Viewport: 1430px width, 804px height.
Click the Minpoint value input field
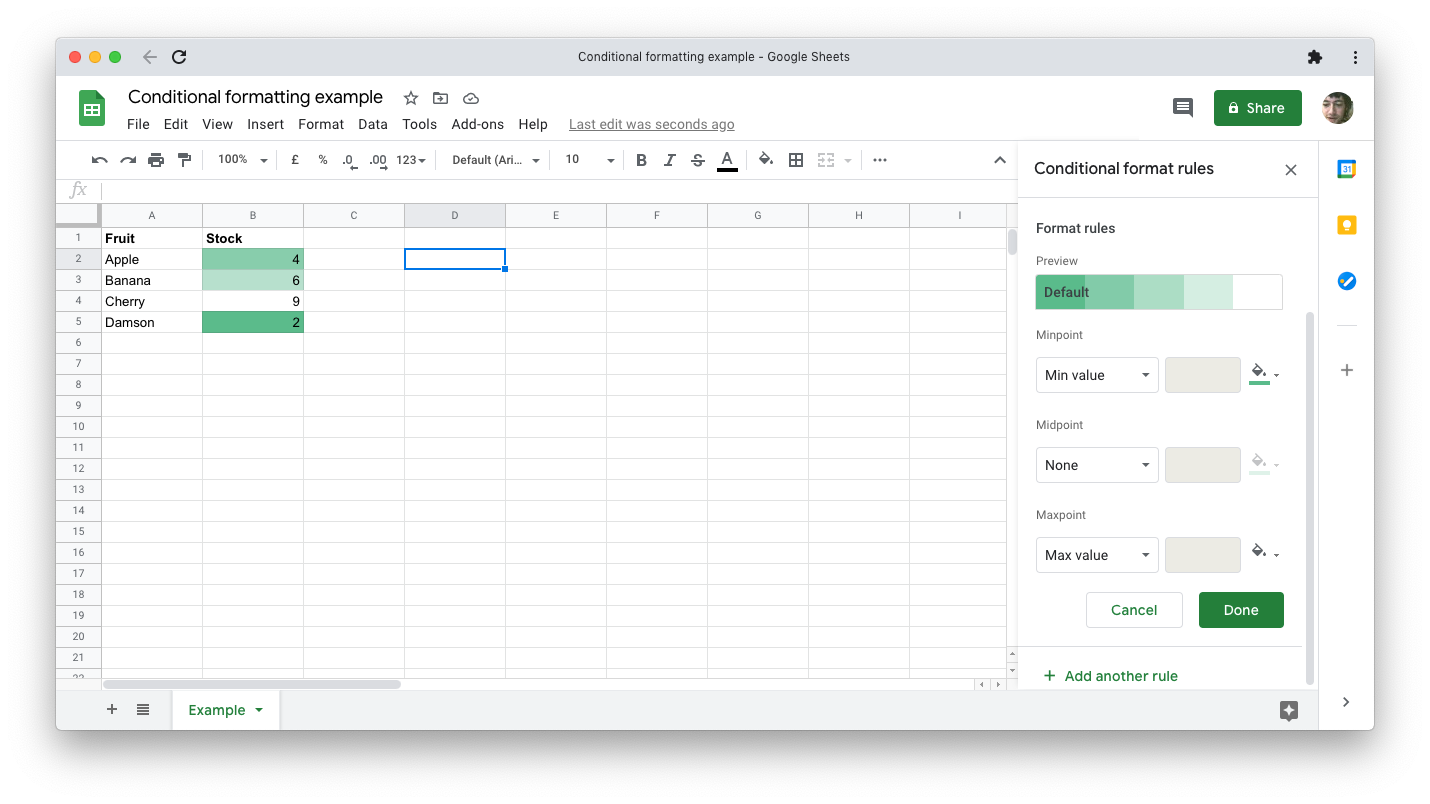pos(1203,375)
